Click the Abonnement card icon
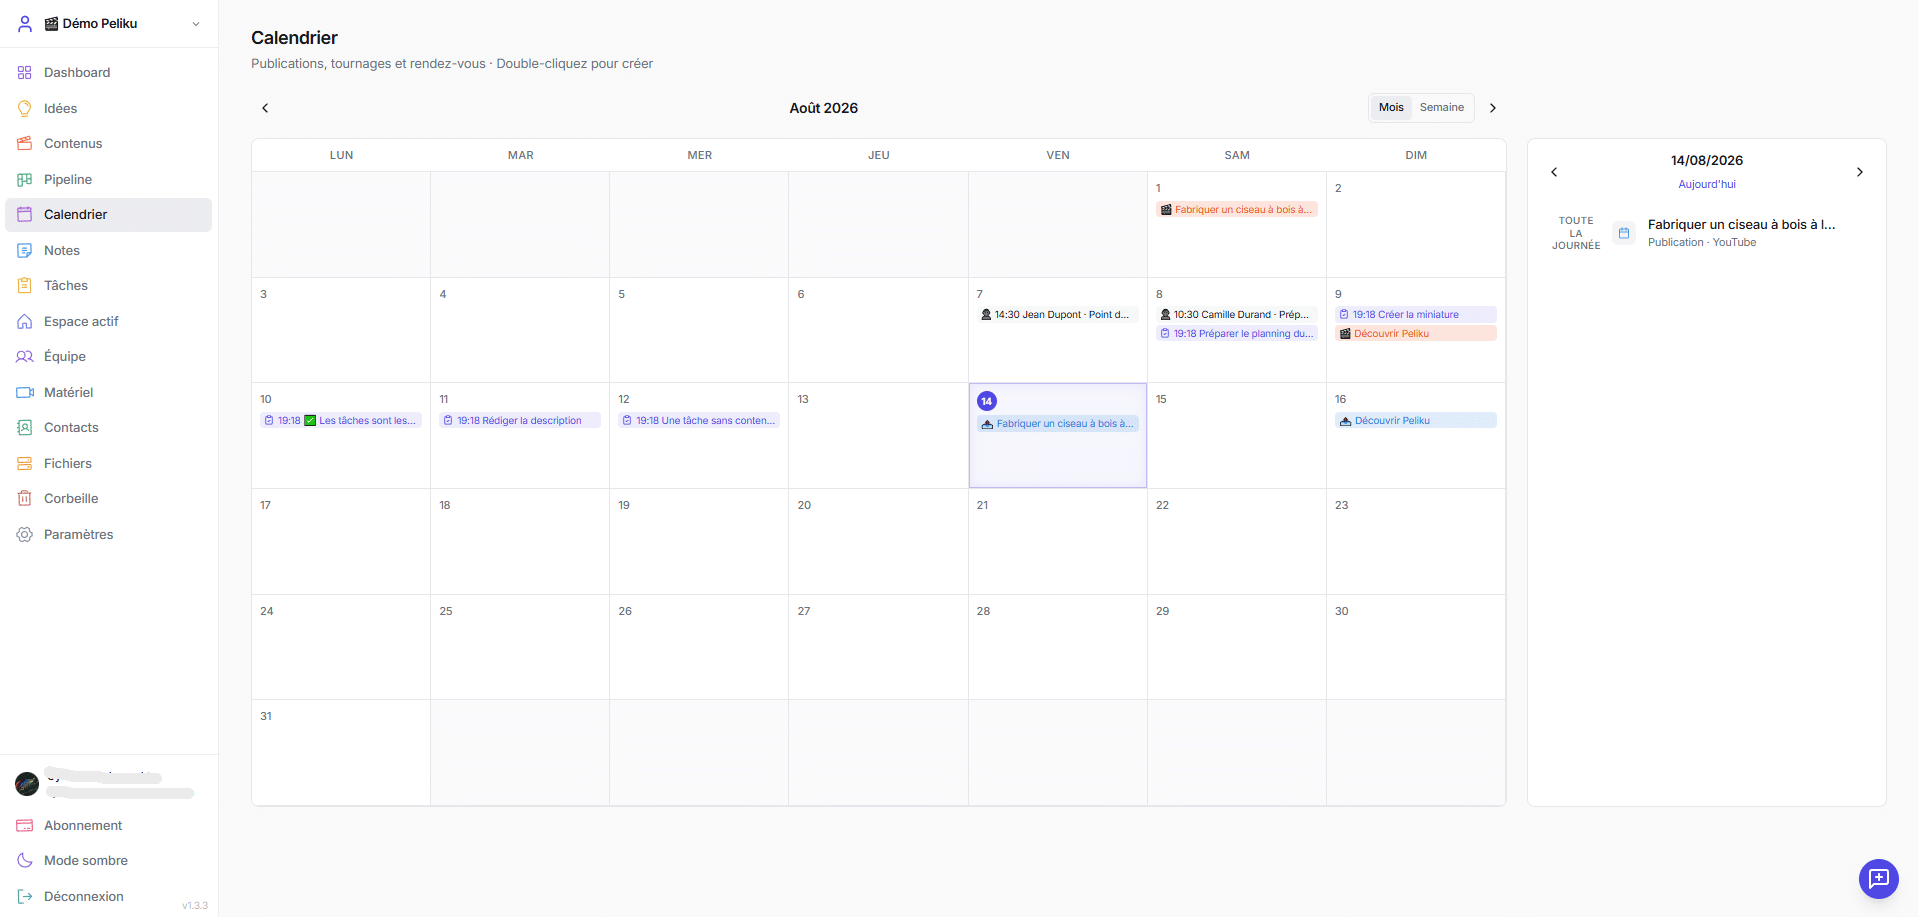This screenshot has width=1918, height=917. (x=25, y=826)
